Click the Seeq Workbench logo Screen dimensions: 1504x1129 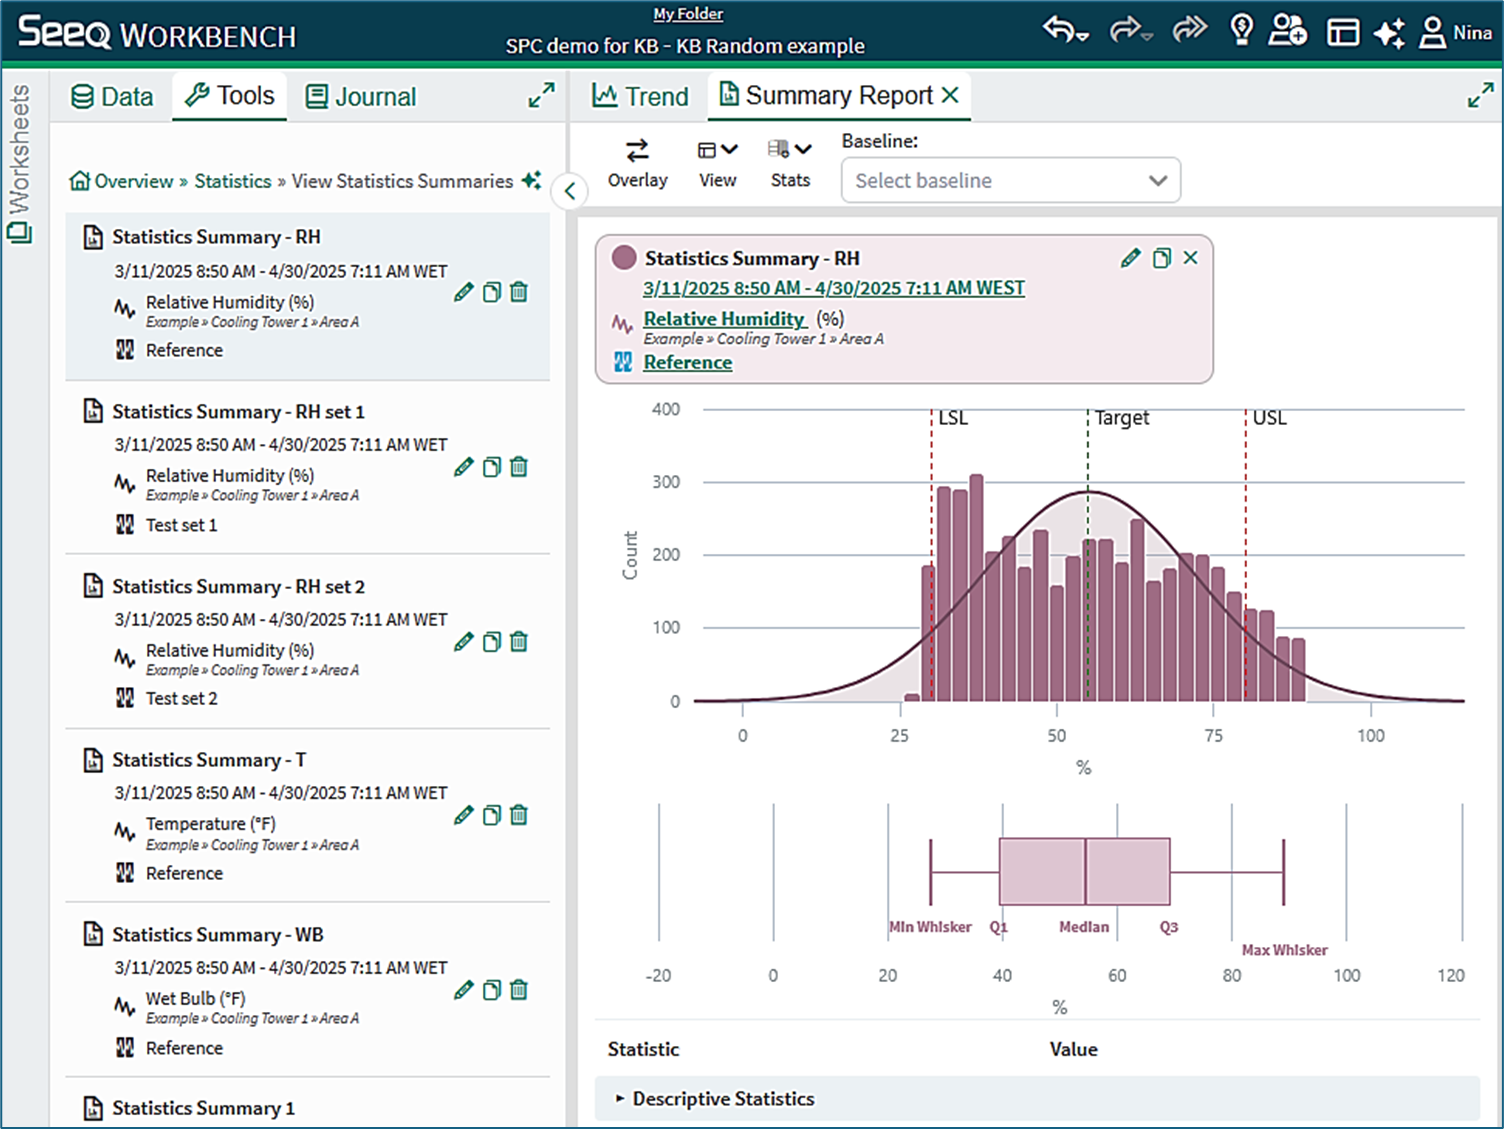(x=157, y=33)
